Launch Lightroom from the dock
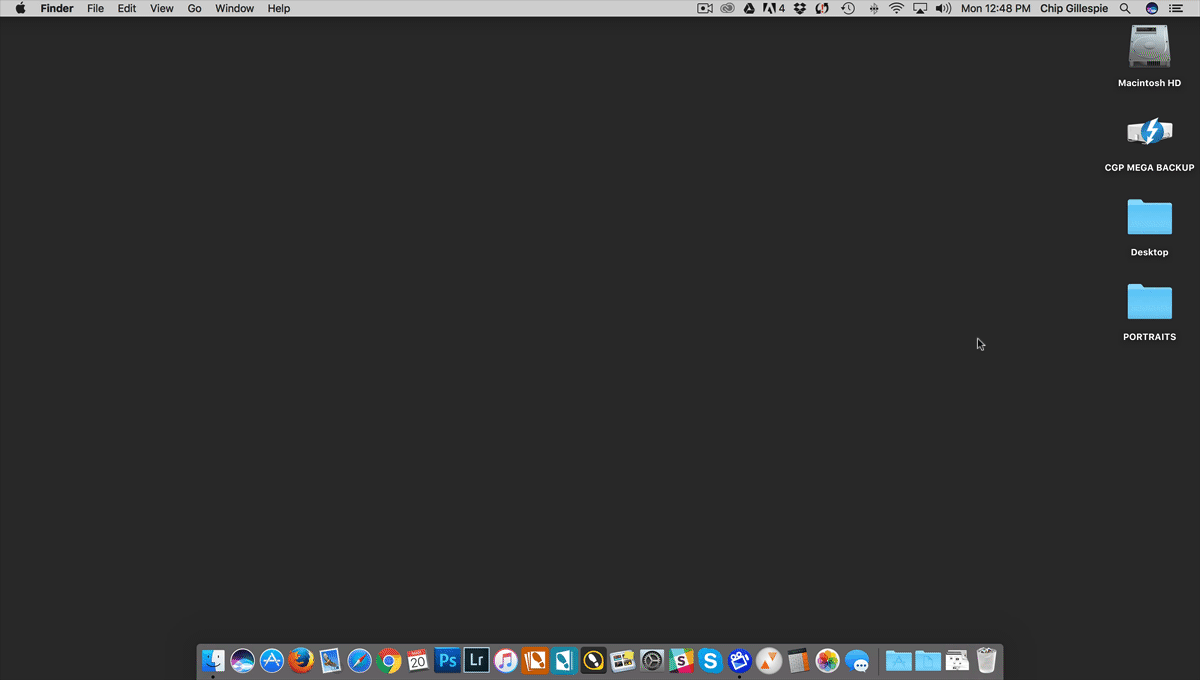This screenshot has width=1200, height=680. click(477, 660)
